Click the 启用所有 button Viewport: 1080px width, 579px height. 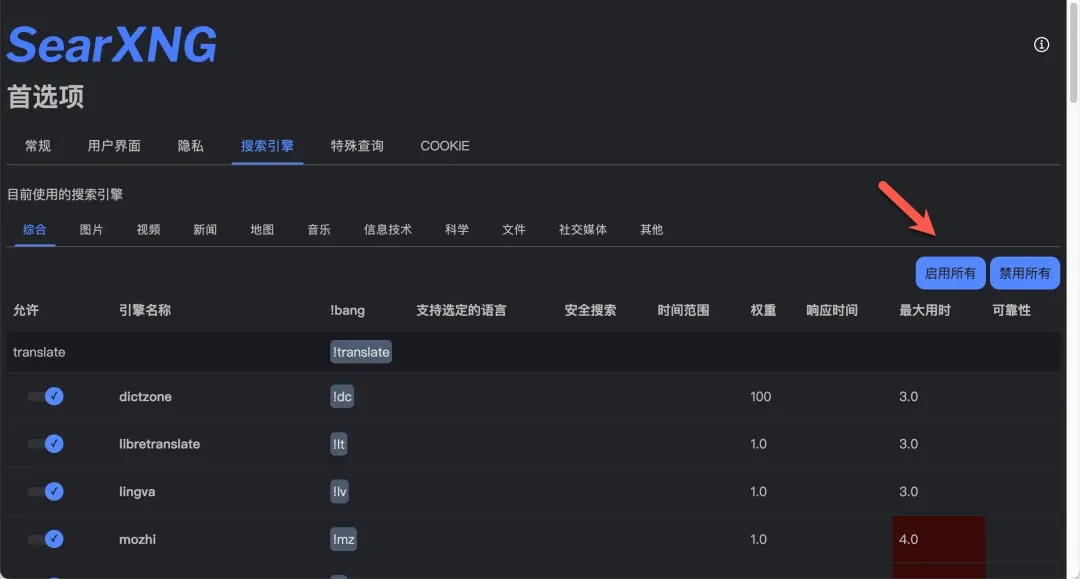click(950, 273)
